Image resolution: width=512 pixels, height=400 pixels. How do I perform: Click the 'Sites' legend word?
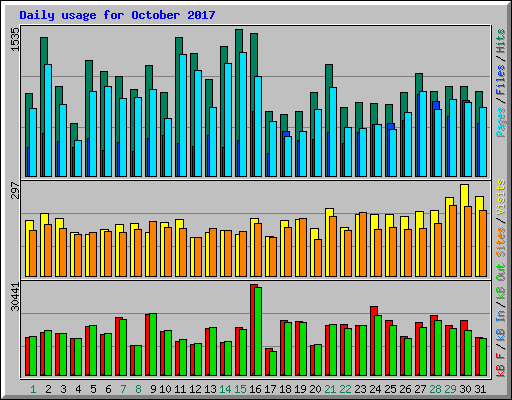pyautogui.click(x=501, y=242)
